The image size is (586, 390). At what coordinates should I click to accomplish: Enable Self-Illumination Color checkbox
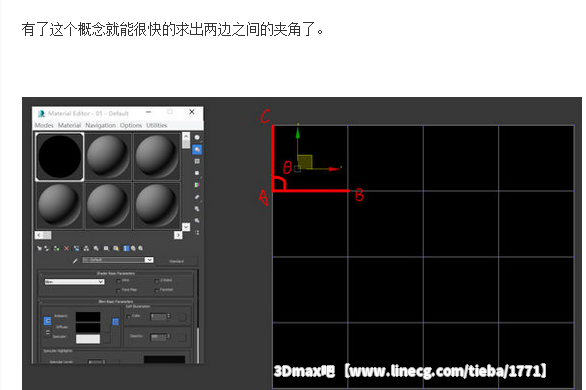point(128,316)
